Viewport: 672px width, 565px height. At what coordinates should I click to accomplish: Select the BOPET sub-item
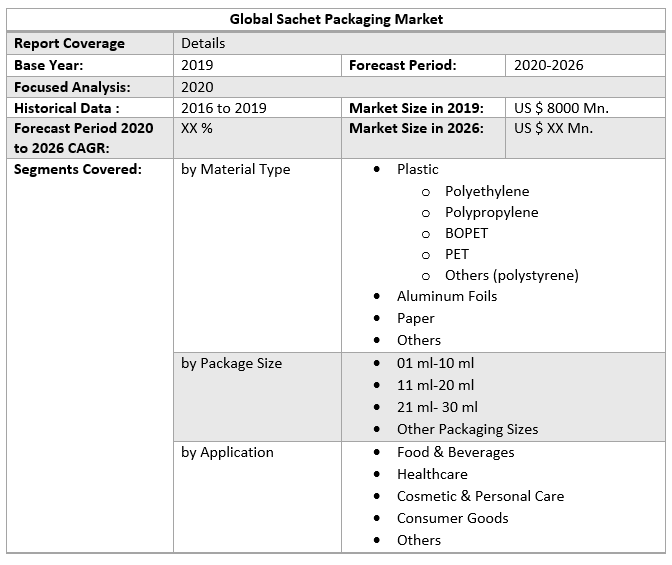pyautogui.click(x=467, y=233)
